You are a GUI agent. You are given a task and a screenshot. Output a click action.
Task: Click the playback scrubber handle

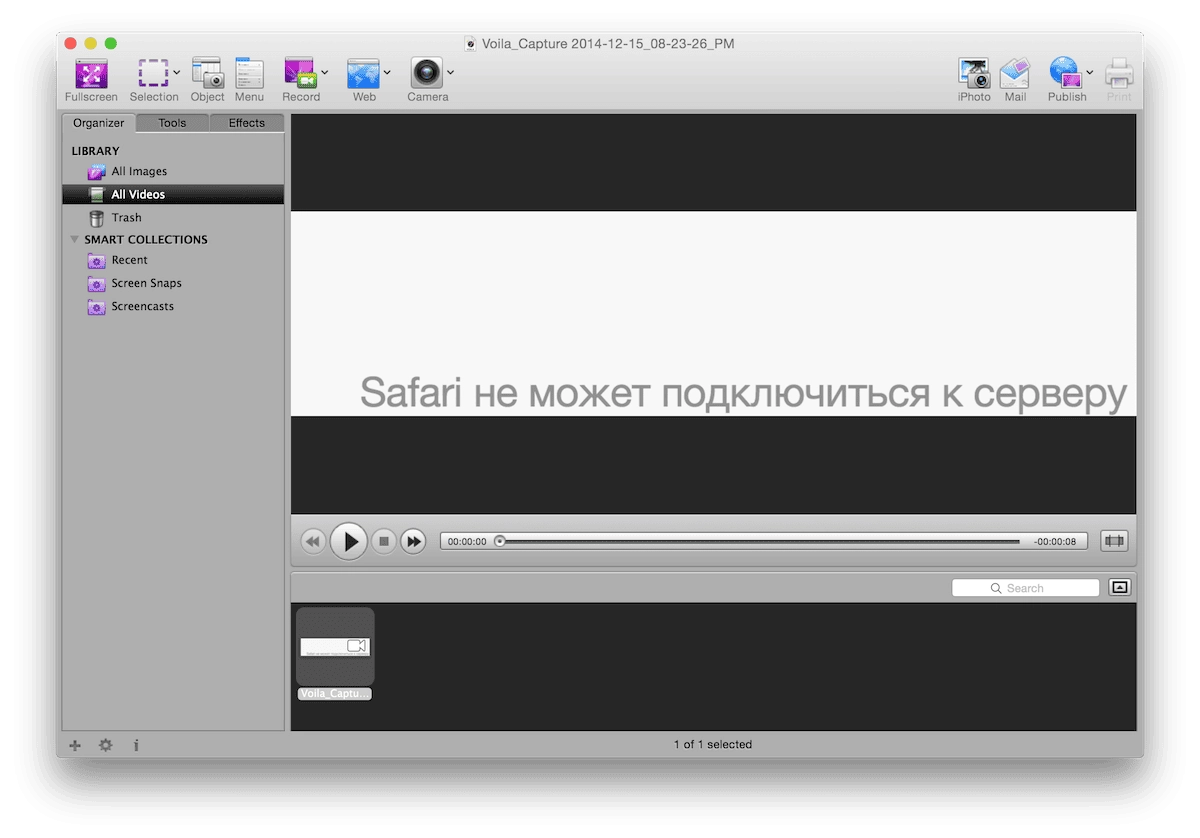(x=500, y=541)
